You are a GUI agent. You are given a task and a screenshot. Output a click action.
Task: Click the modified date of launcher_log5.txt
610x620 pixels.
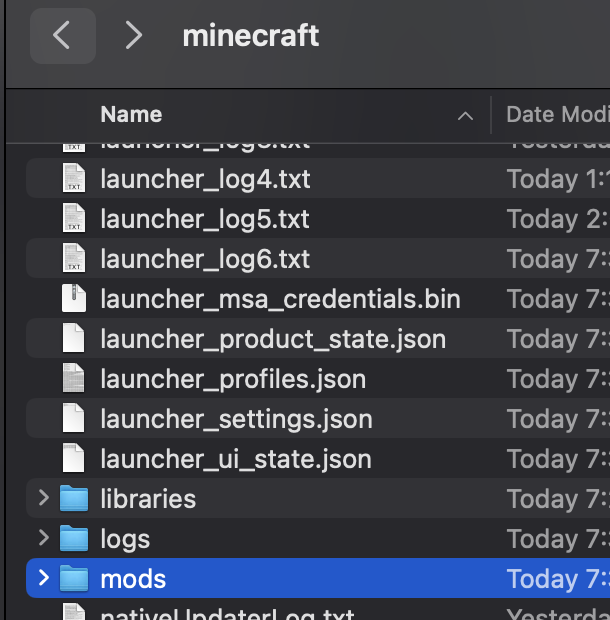(558, 219)
